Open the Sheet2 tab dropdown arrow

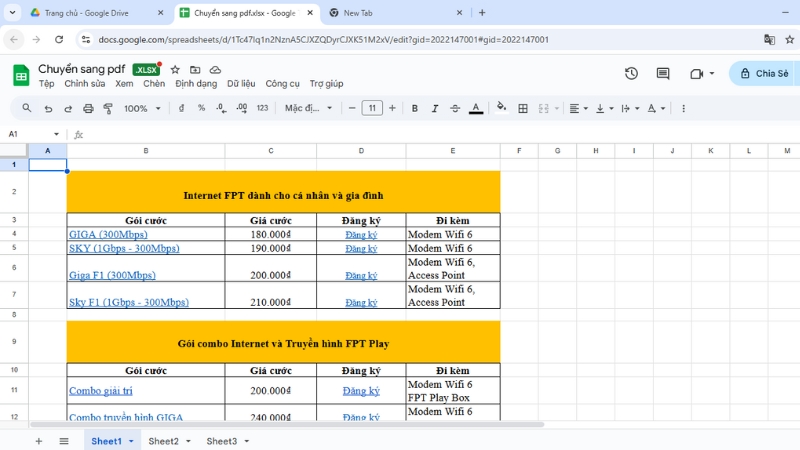click(189, 441)
